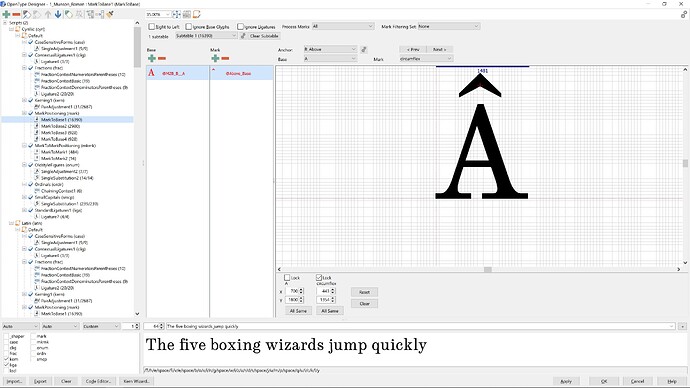The height and width of the screenshot is (388, 690).
Task: Click the glyph preview horizontal scrollbar thumb
Action: pos(488,269)
